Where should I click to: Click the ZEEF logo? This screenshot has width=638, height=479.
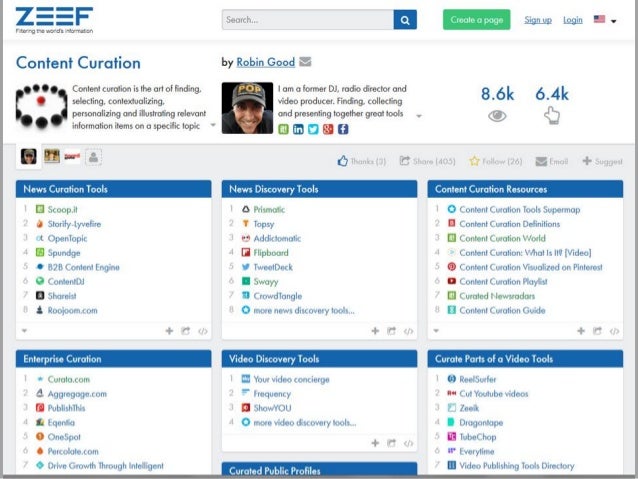pos(54,20)
